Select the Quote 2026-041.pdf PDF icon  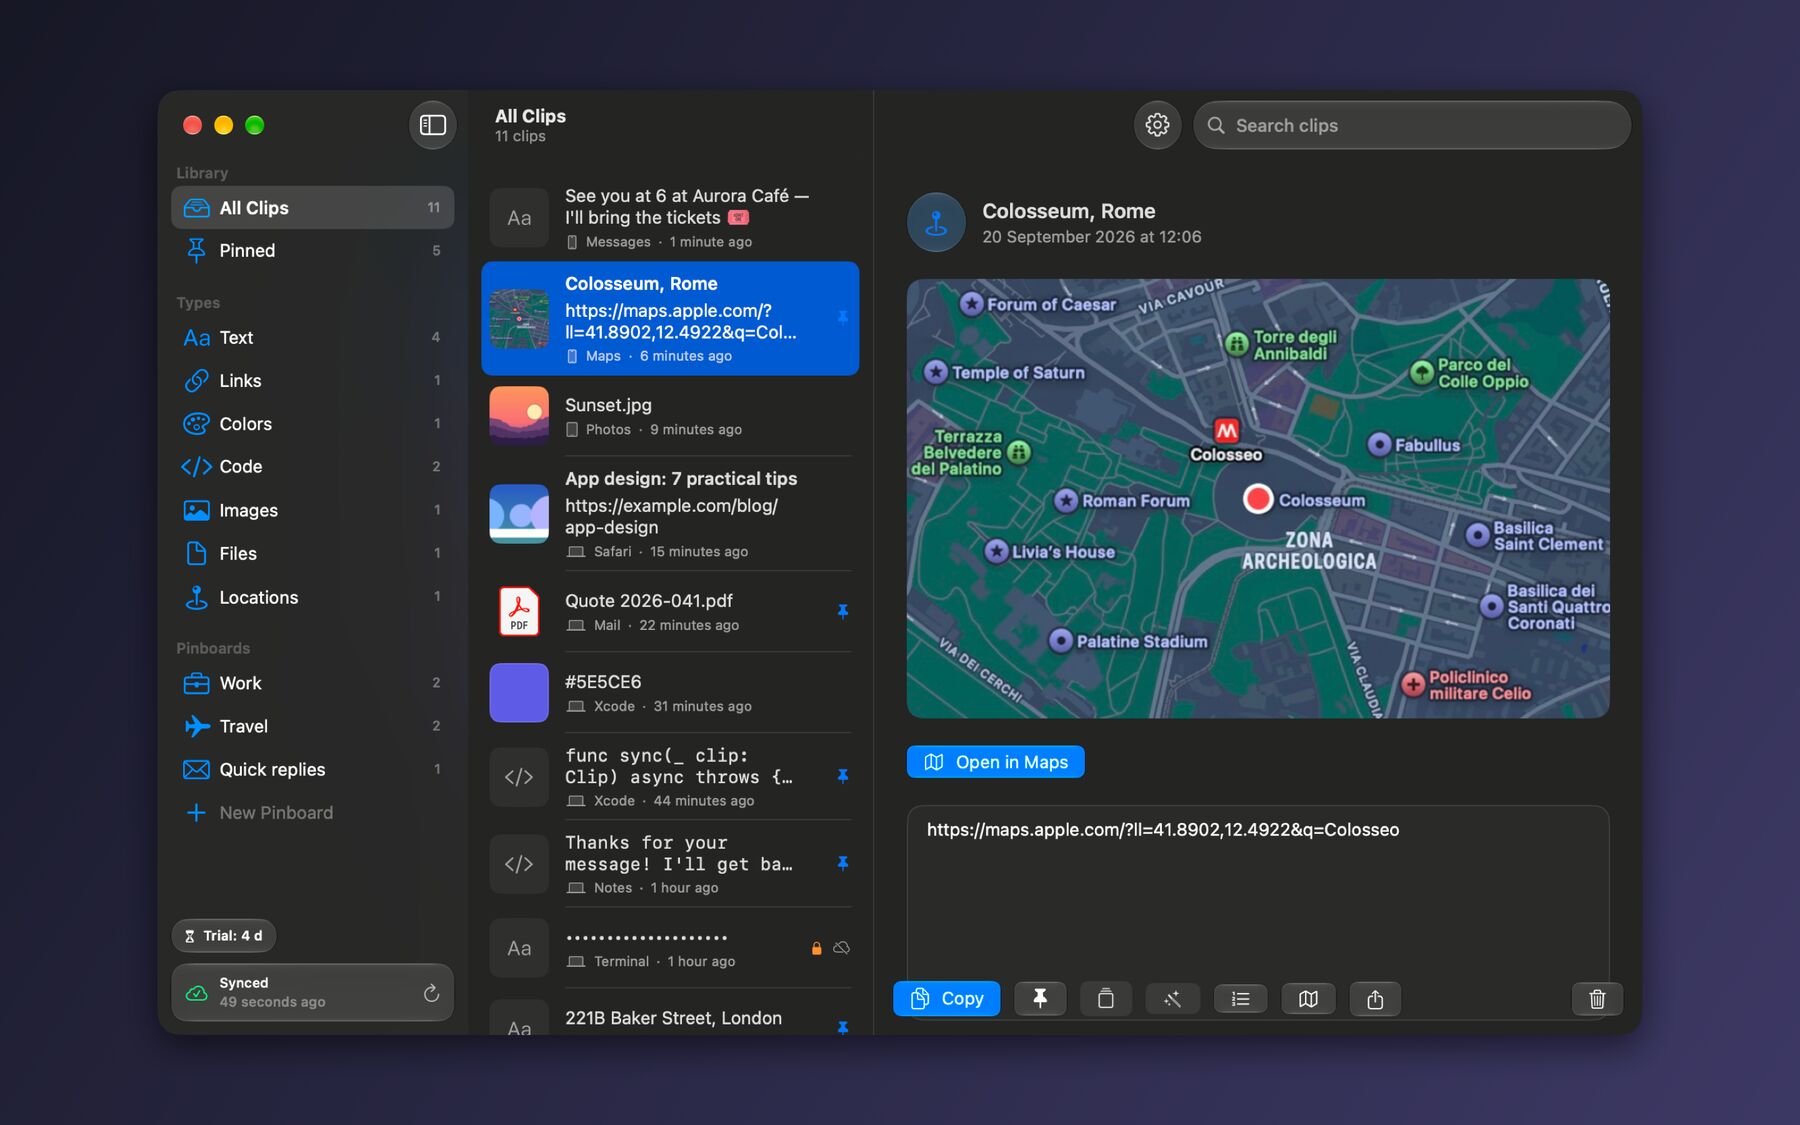519,612
